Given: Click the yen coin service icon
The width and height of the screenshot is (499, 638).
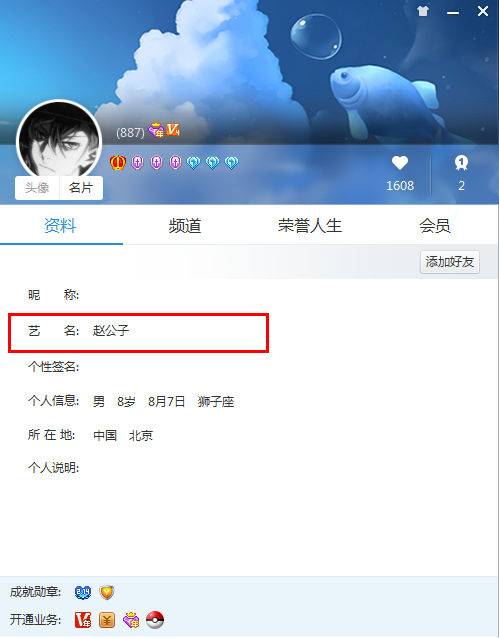Looking at the screenshot, I should (107, 620).
